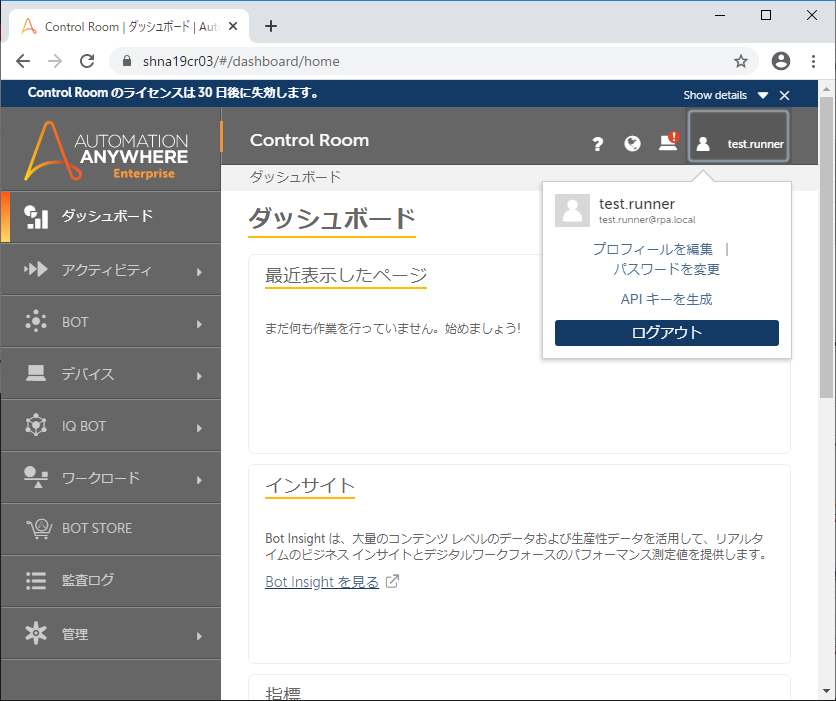836x701 pixels.
Task: Open デバイス sidebar menu
Action: (x=111, y=374)
